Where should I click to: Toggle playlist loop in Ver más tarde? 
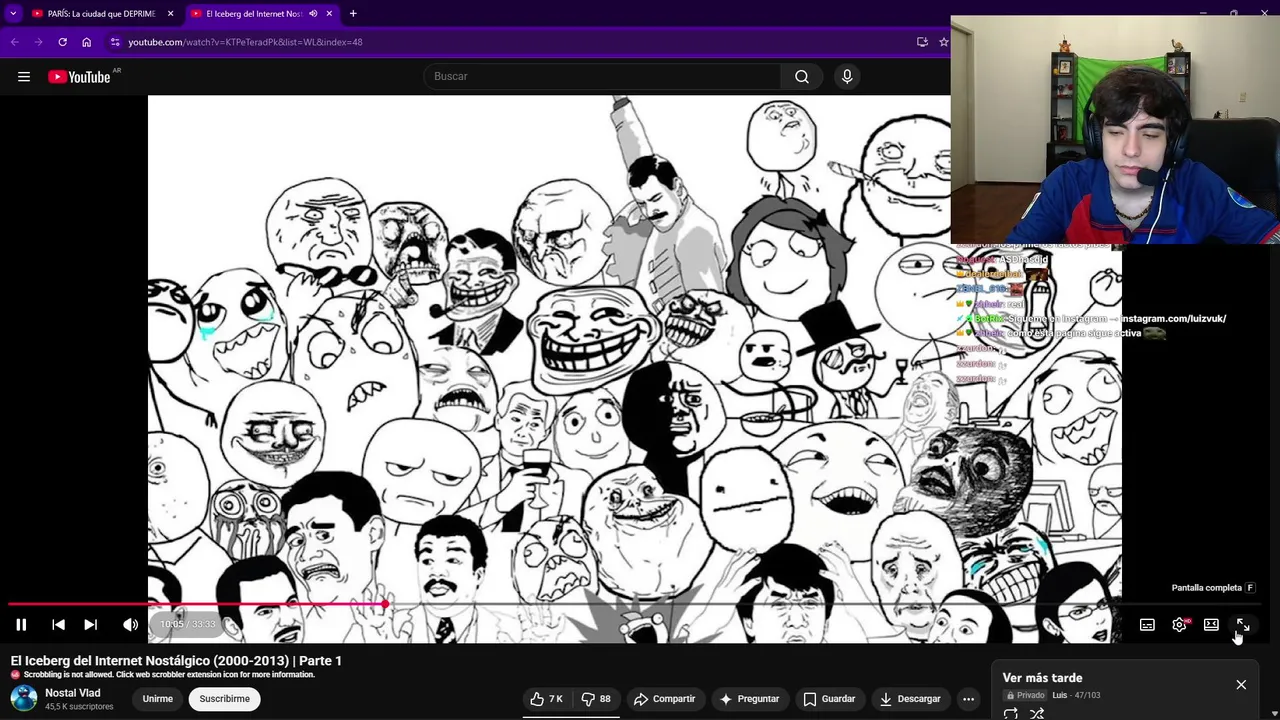pyautogui.click(x=1011, y=714)
